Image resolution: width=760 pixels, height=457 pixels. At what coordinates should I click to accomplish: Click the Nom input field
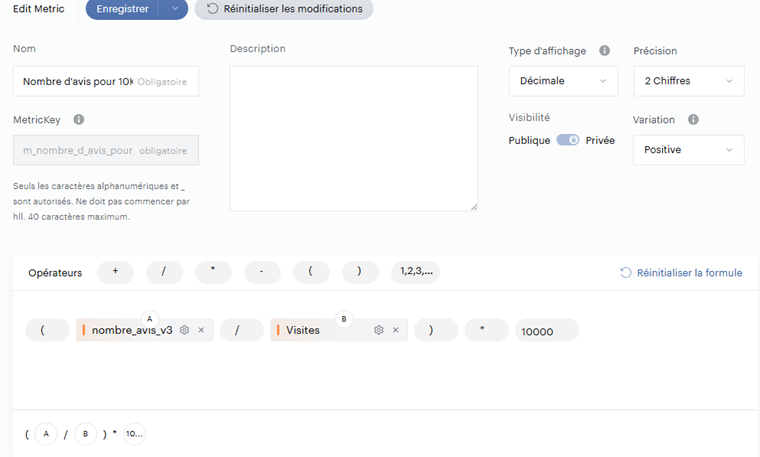coord(105,81)
